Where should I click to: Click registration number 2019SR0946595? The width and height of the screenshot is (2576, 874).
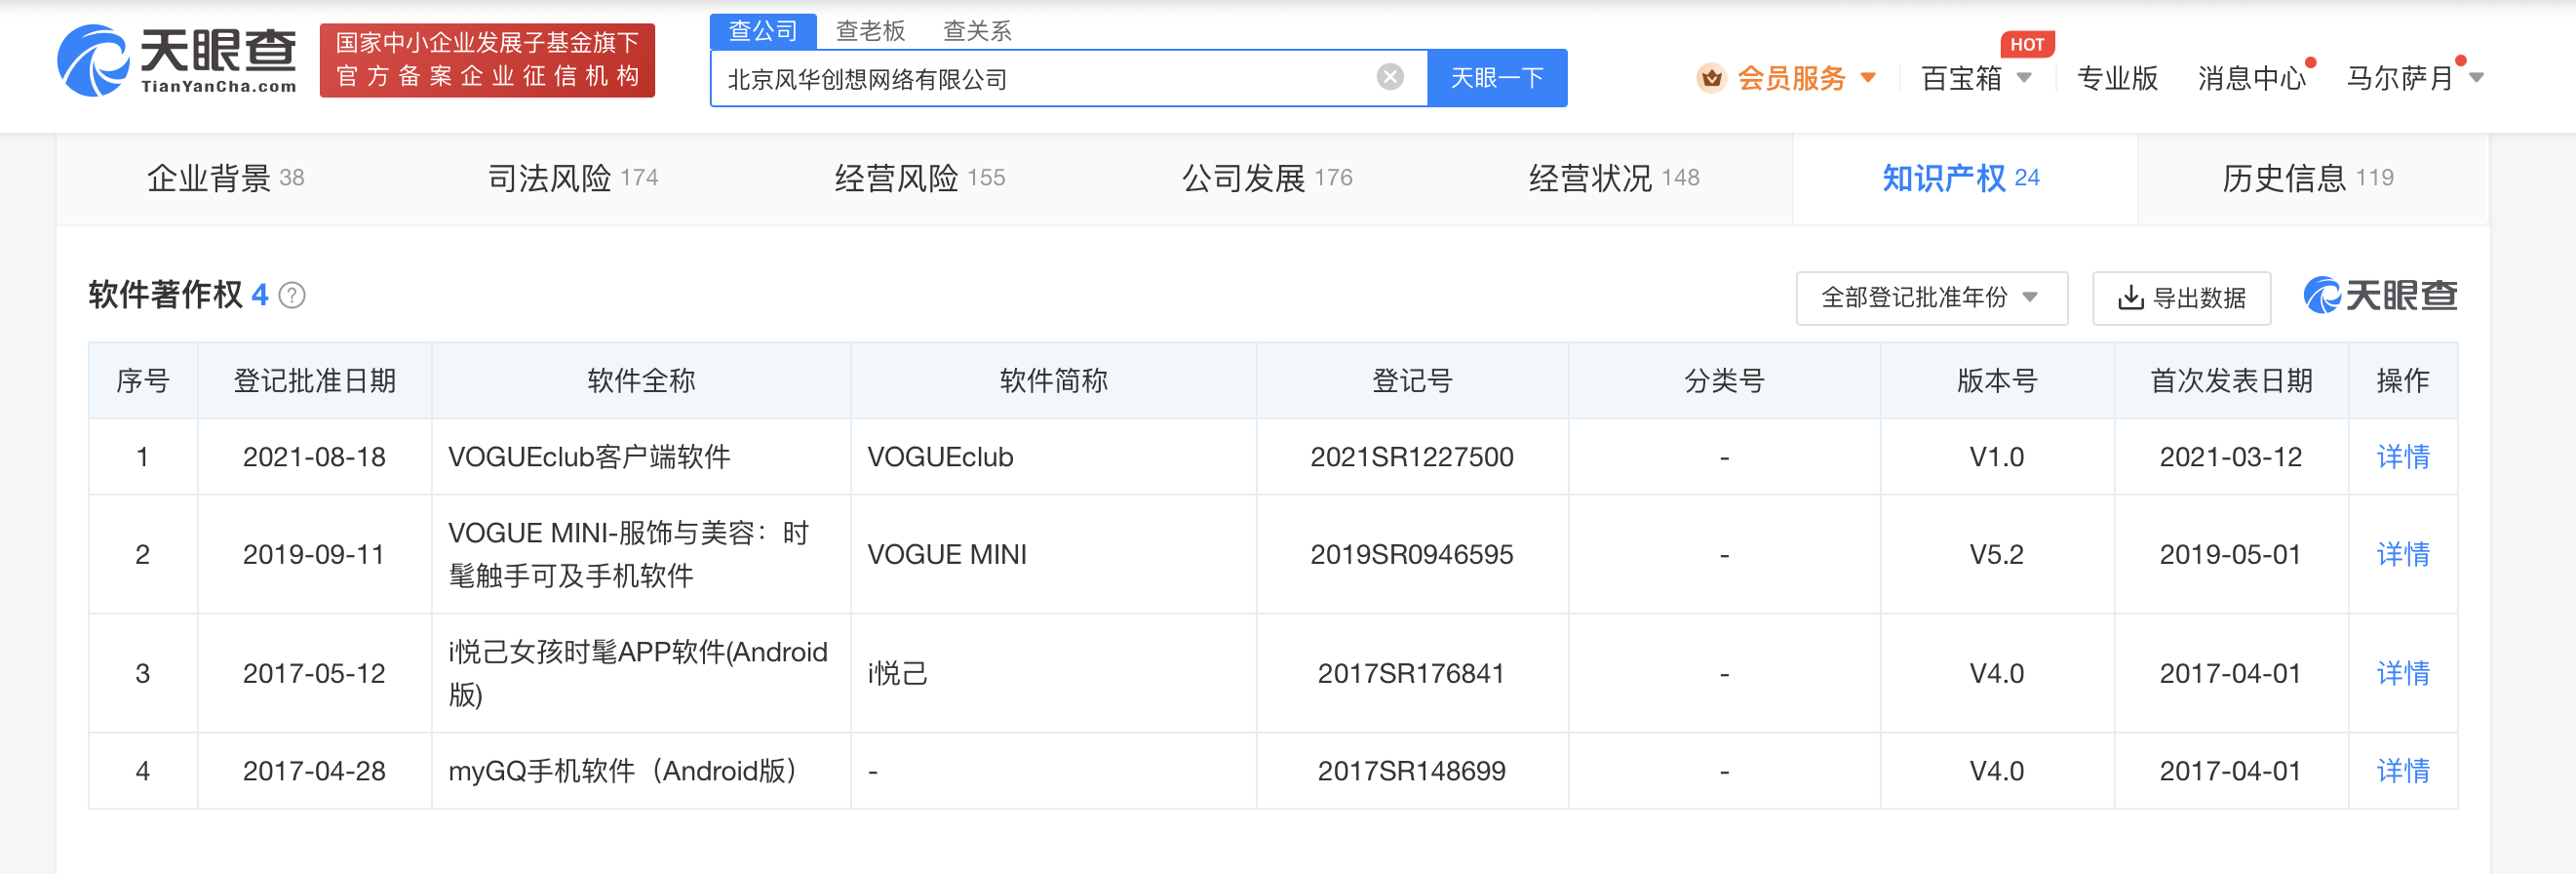[x=1412, y=554]
